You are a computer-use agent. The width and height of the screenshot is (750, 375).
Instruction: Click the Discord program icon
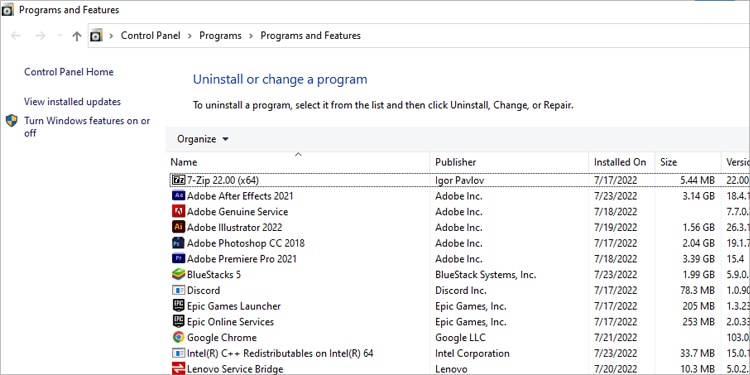[178, 290]
